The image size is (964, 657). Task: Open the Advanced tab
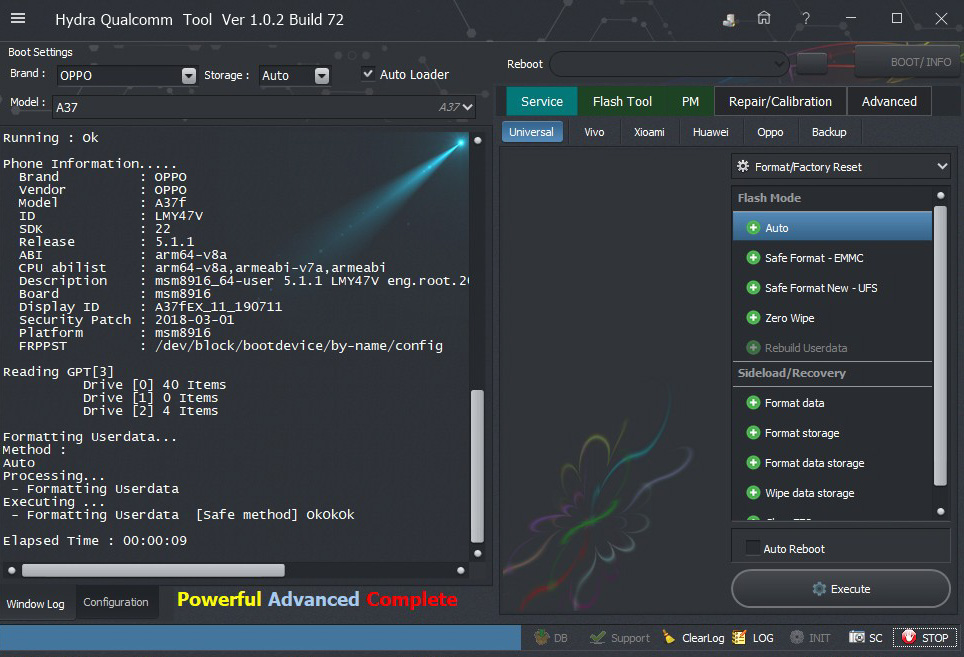(x=889, y=101)
